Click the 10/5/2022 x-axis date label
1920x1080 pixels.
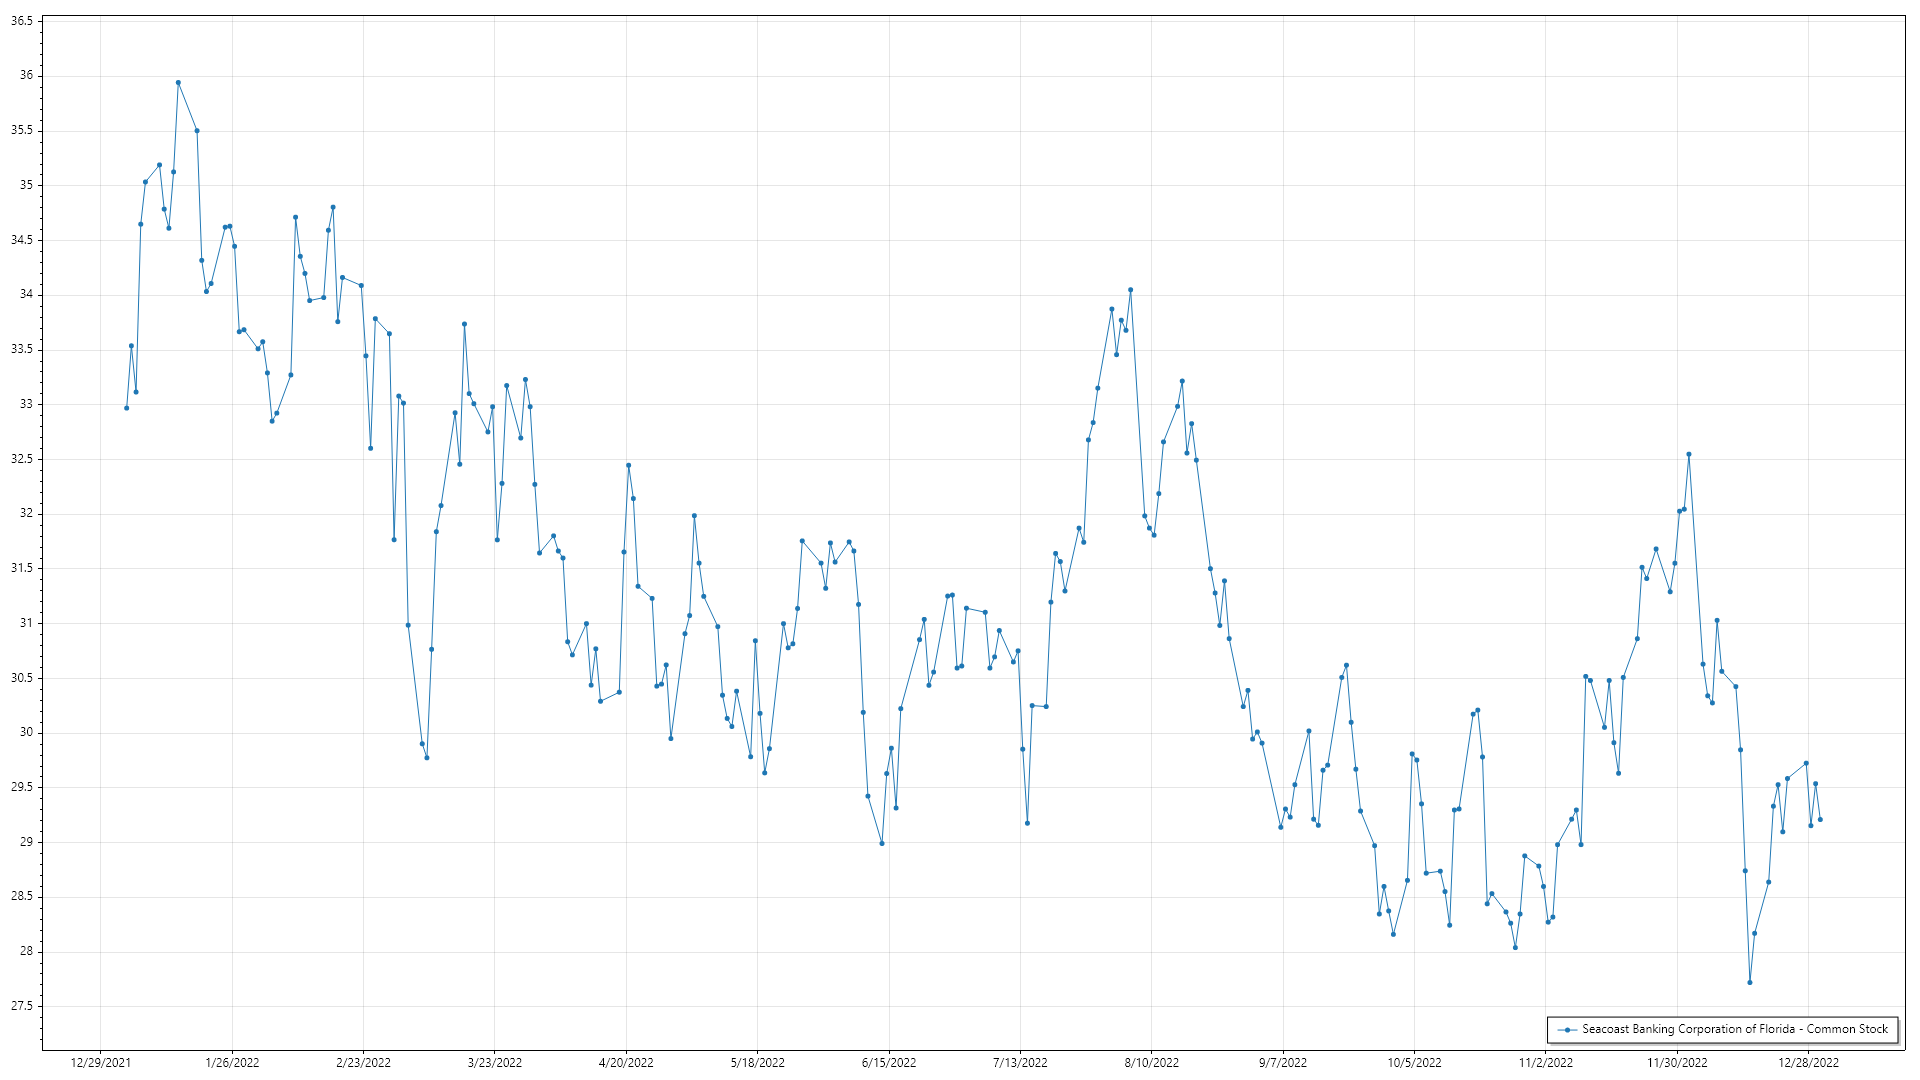pyautogui.click(x=1414, y=1063)
